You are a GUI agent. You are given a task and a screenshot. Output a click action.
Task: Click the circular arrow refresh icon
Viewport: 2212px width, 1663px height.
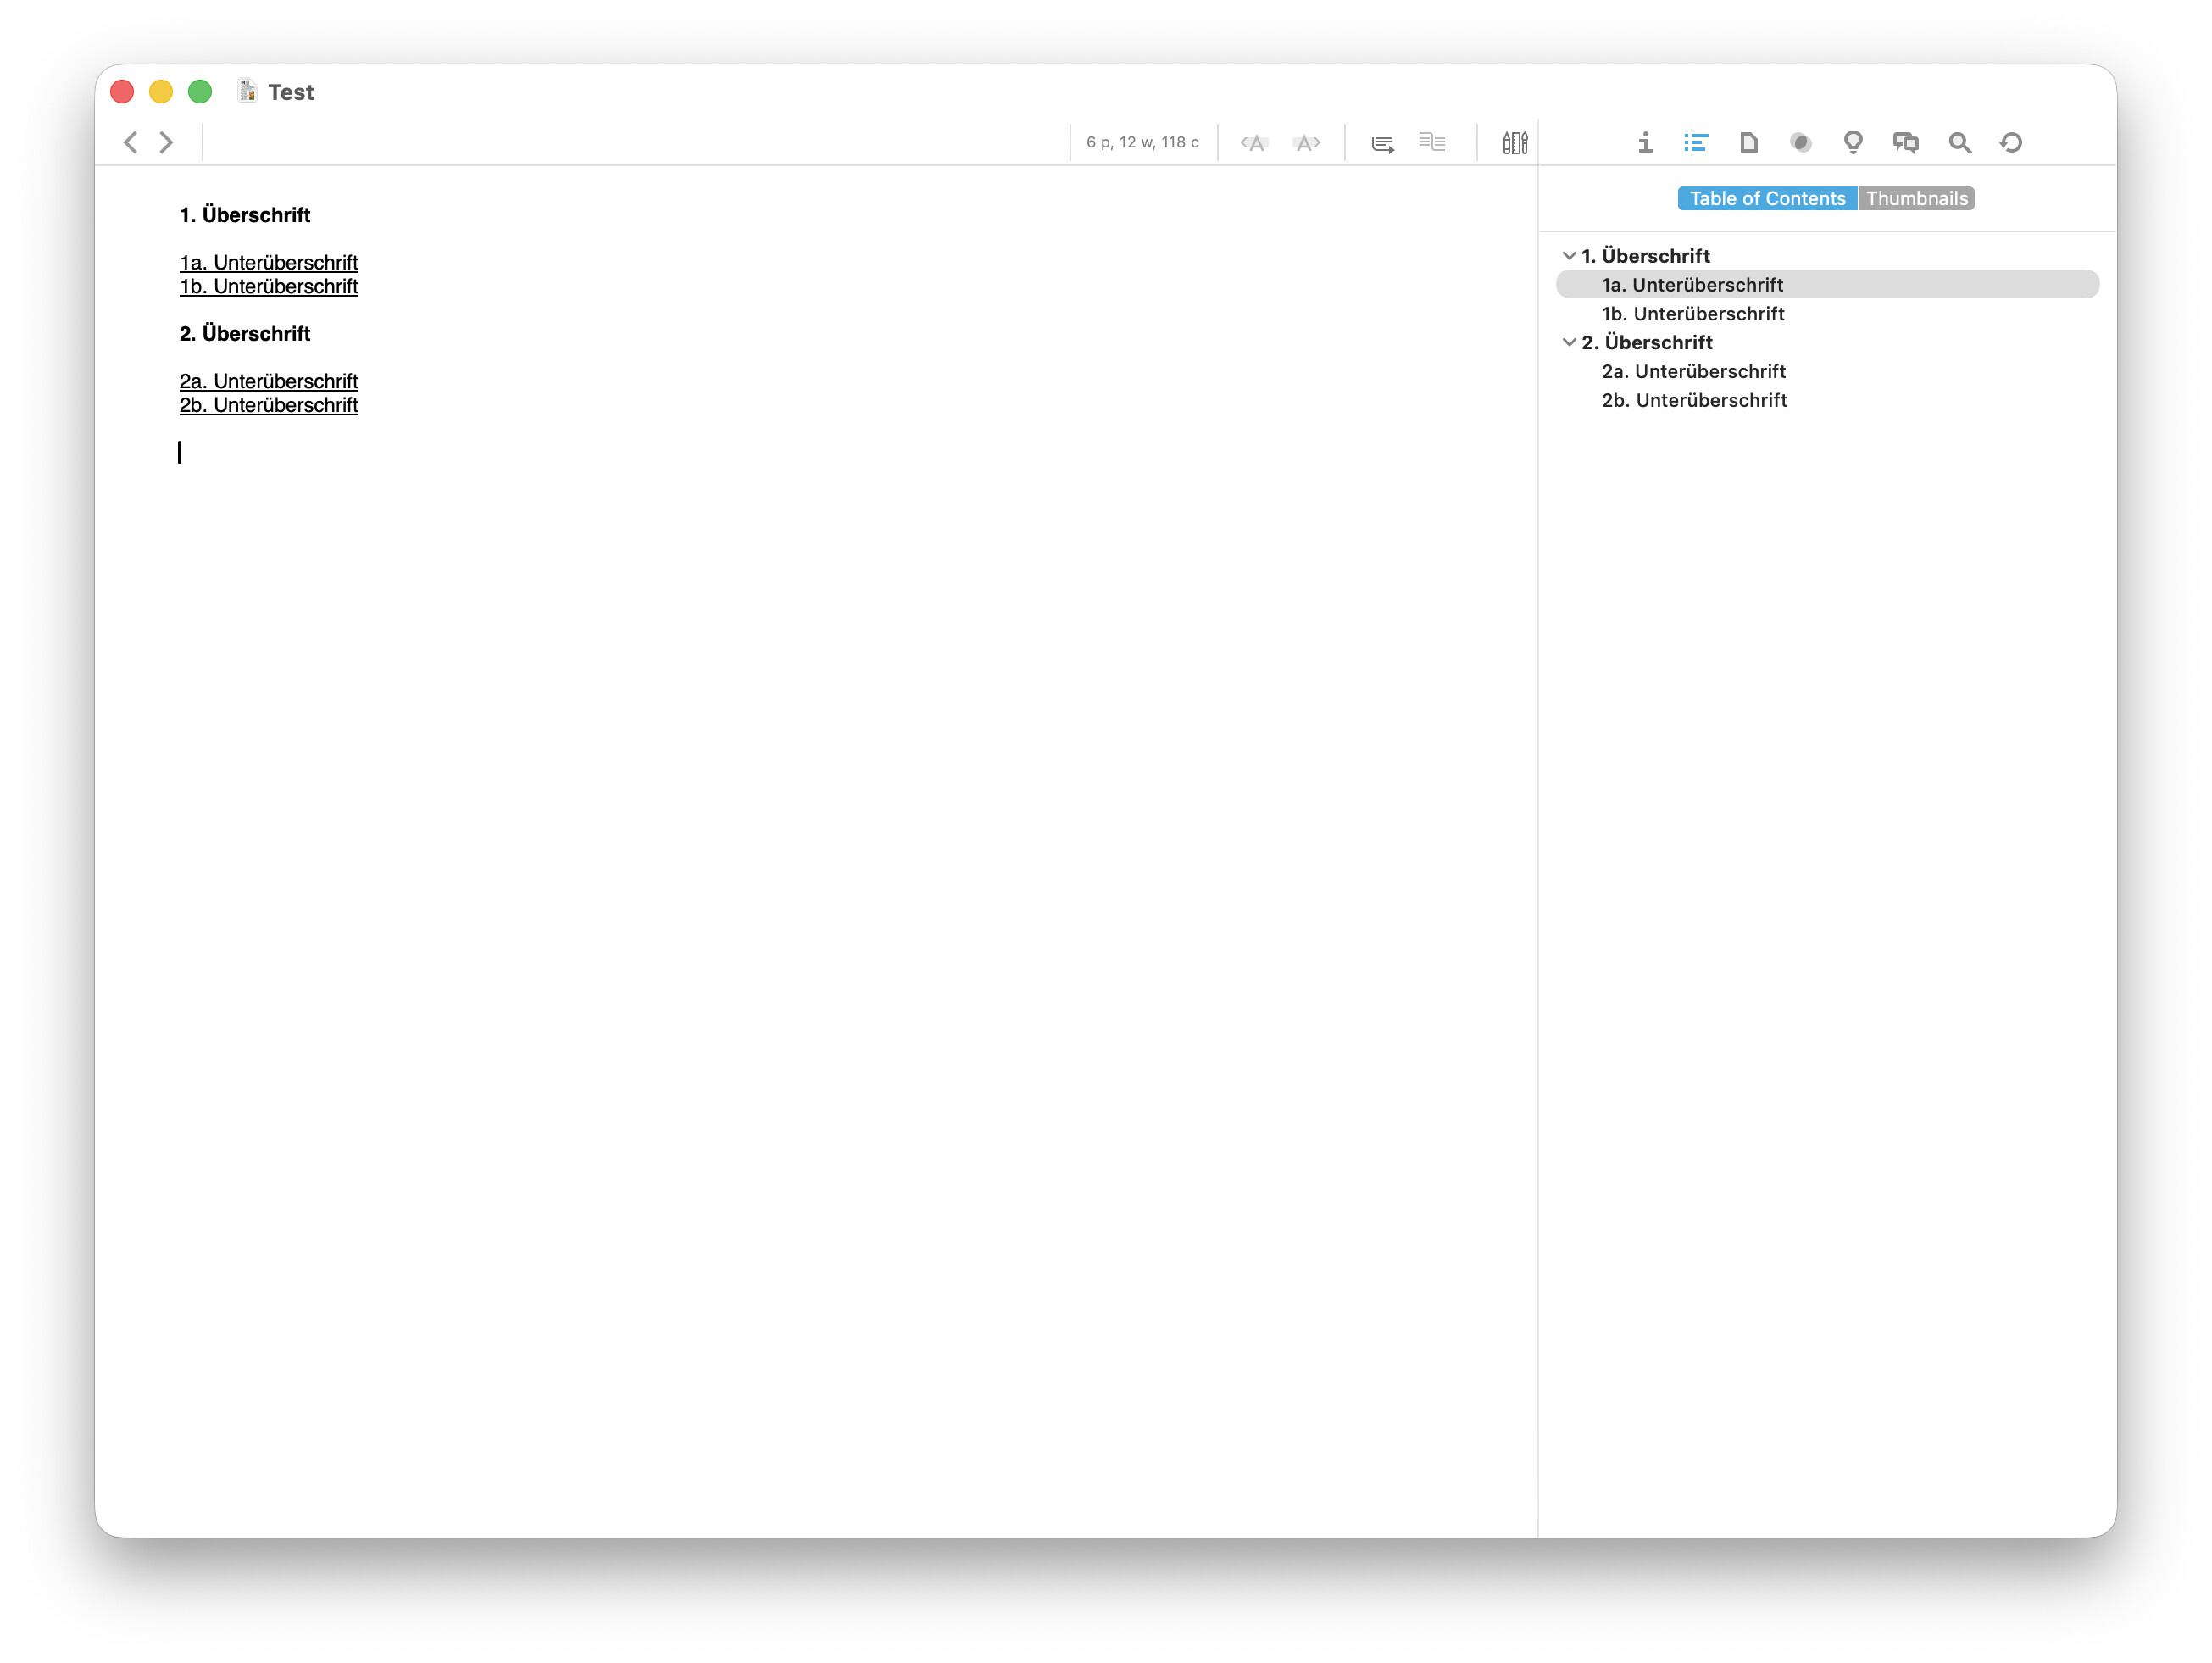pyautogui.click(x=2011, y=143)
